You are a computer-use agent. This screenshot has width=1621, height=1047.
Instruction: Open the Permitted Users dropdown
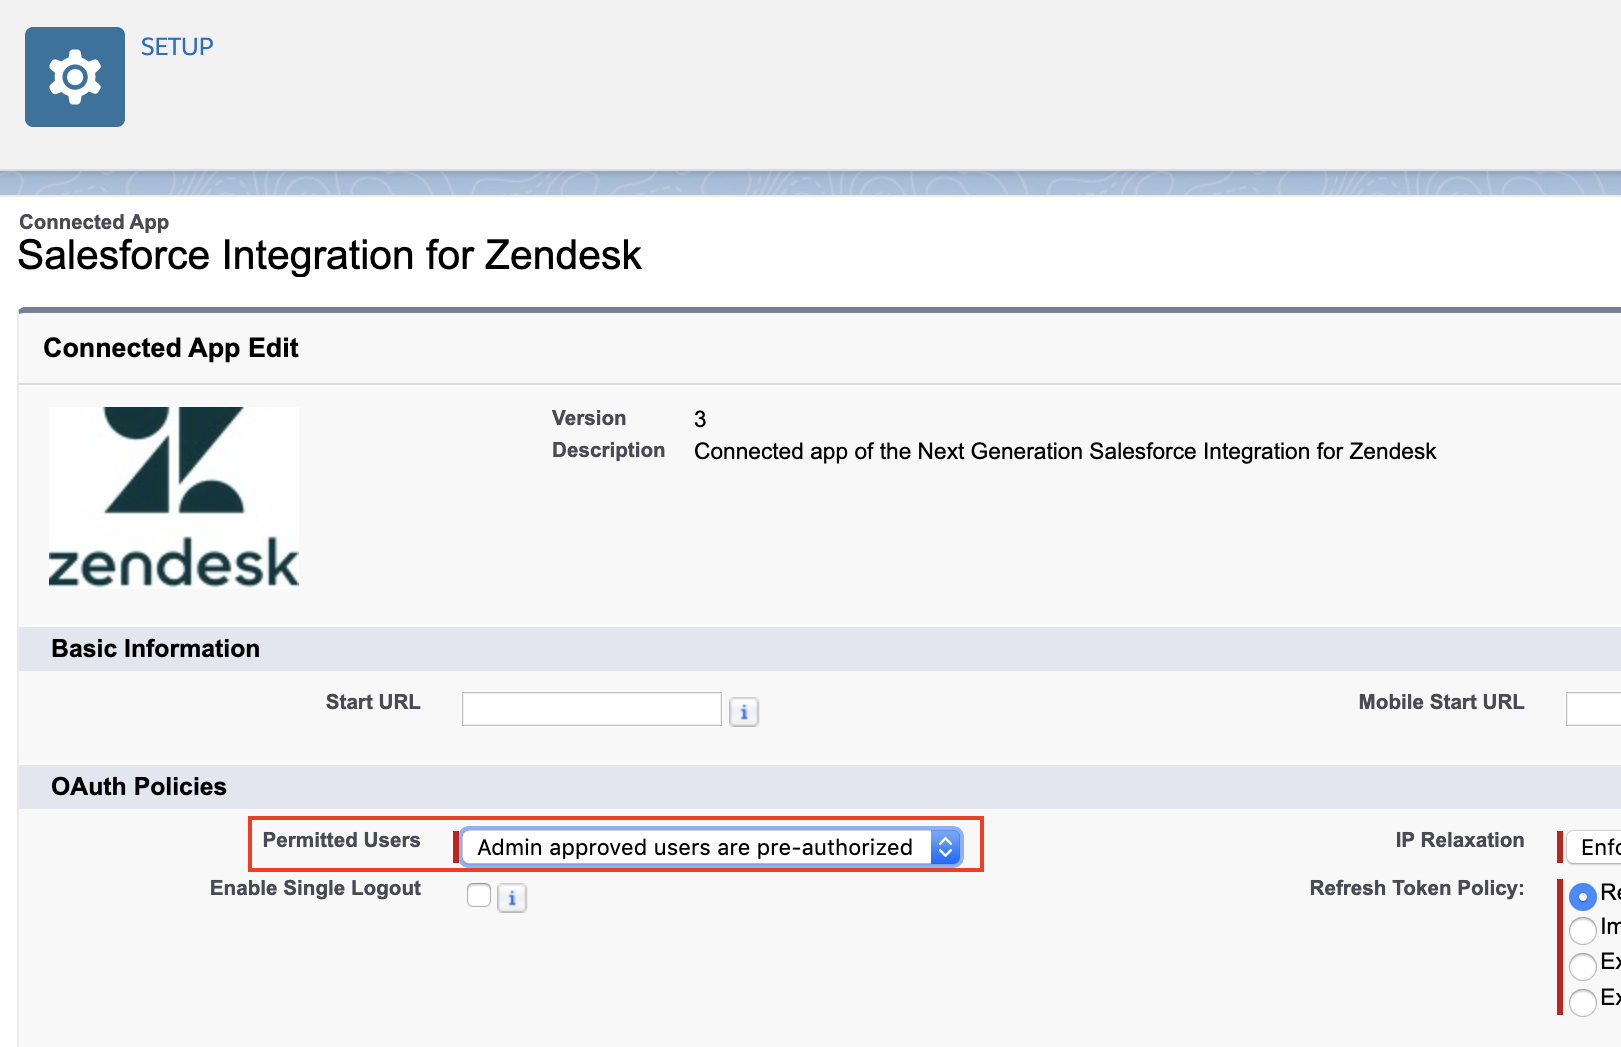coord(712,847)
